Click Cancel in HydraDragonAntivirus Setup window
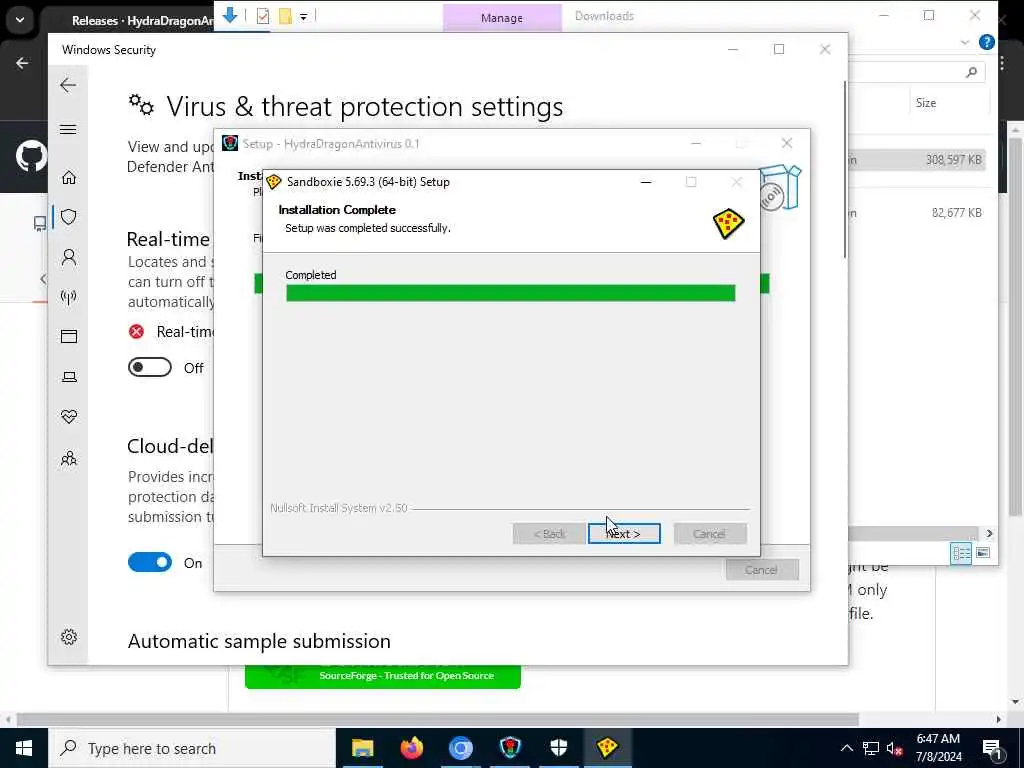 [x=761, y=569]
